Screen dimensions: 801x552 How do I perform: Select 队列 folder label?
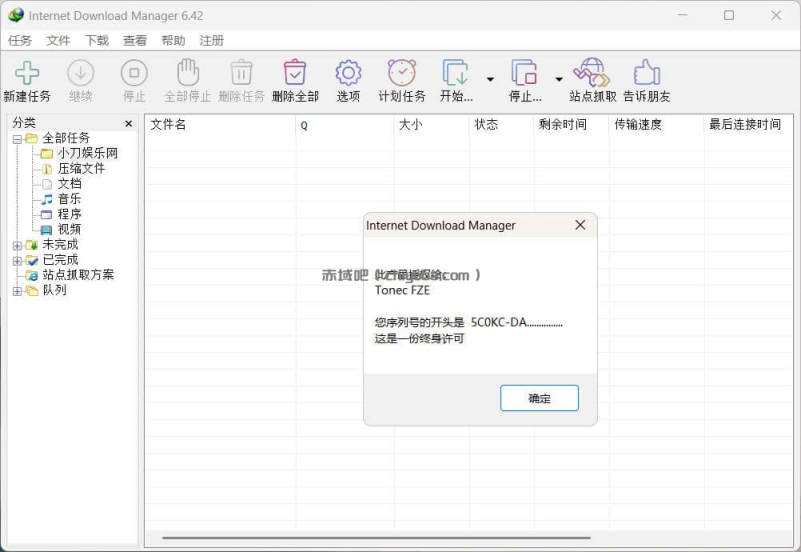click(x=54, y=290)
